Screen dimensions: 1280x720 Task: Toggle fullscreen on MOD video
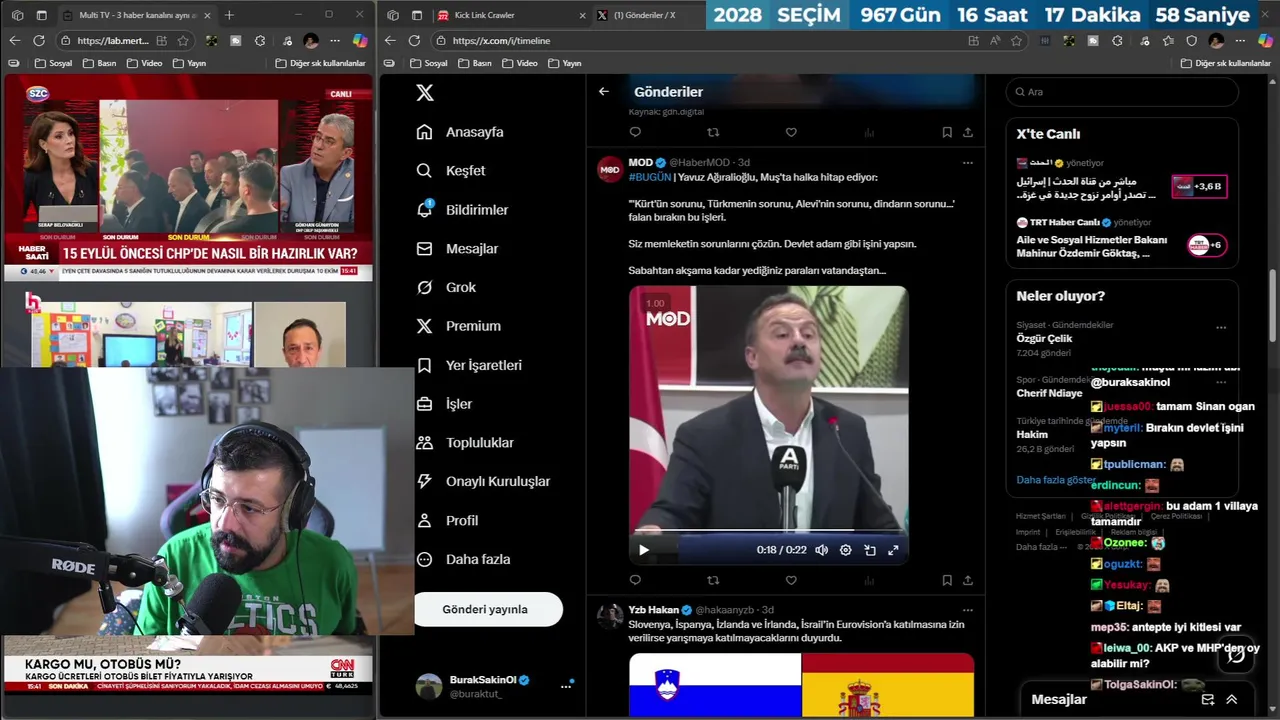click(893, 550)
